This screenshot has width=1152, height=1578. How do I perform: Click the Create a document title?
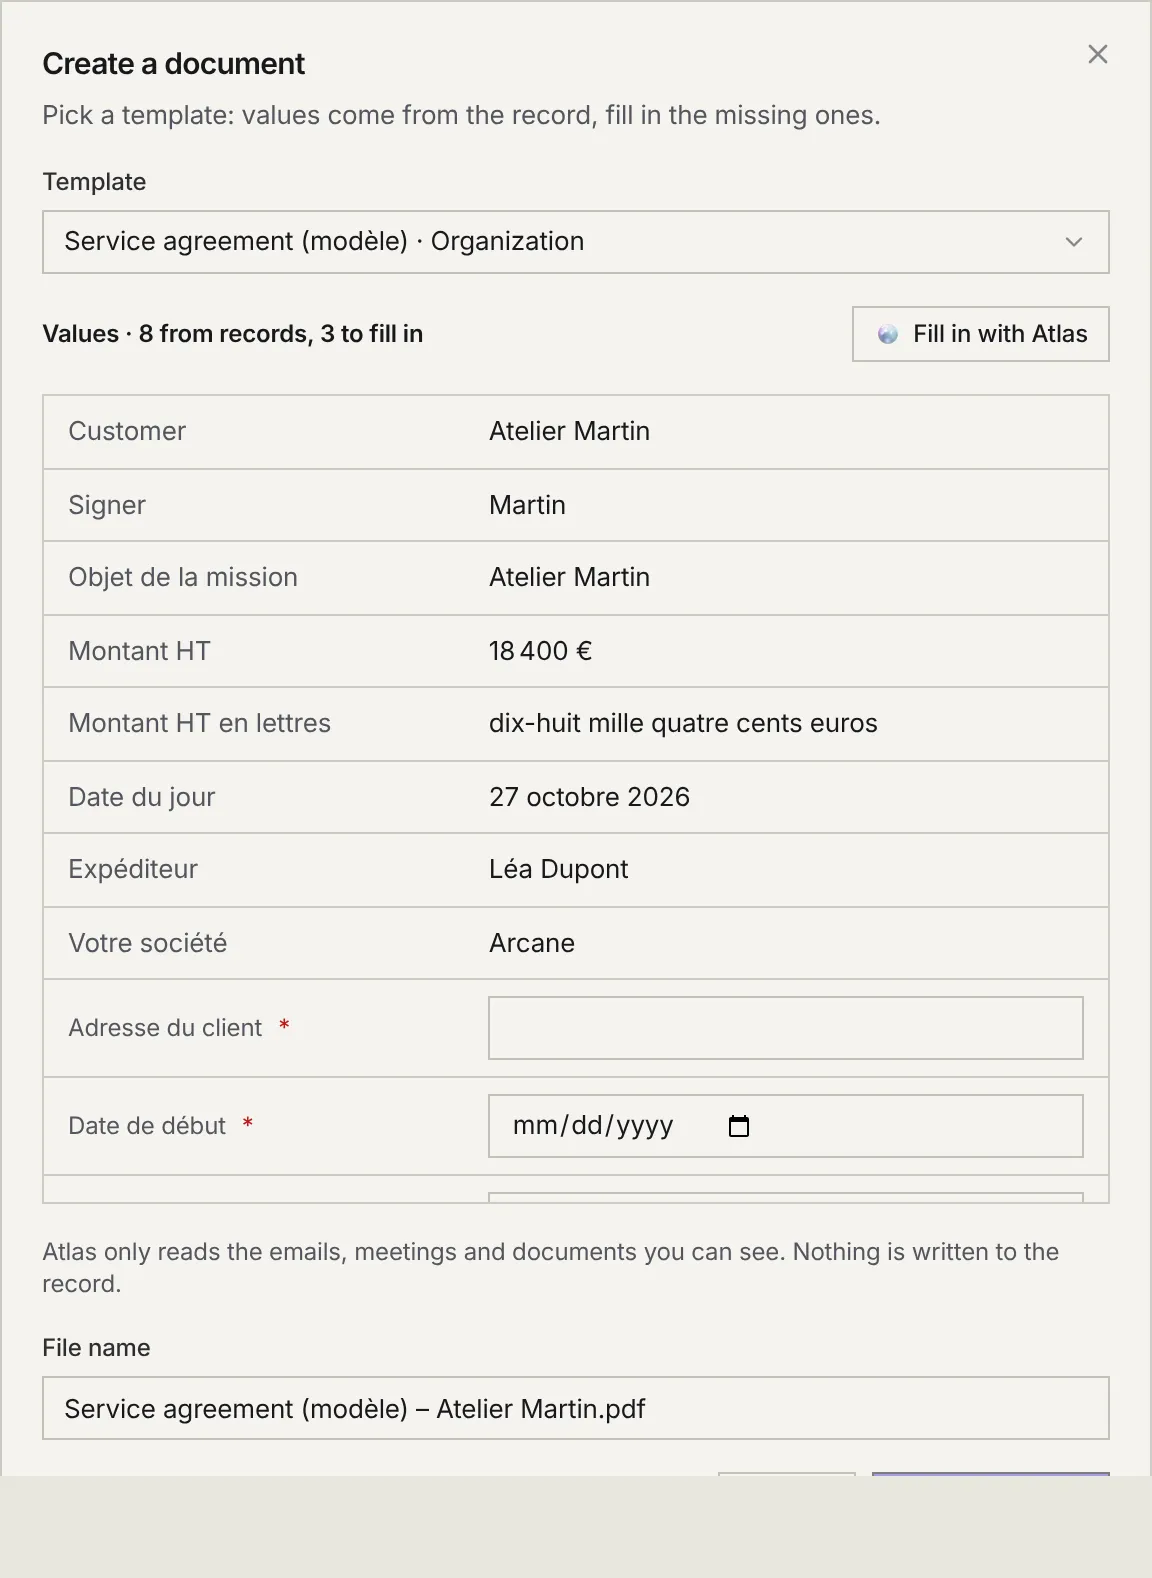tap(173, 64)
